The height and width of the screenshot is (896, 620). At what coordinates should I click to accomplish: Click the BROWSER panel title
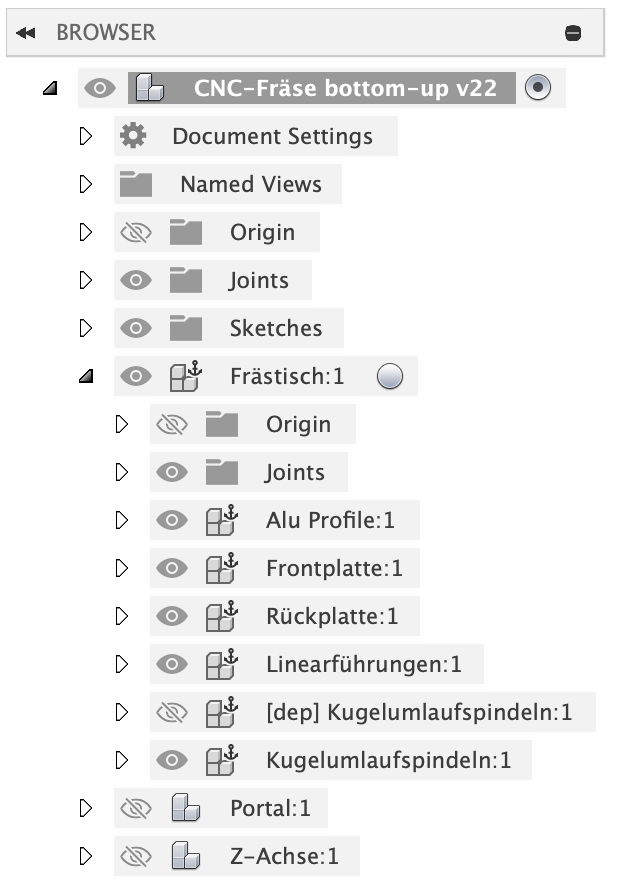click(x=106, y=33)
